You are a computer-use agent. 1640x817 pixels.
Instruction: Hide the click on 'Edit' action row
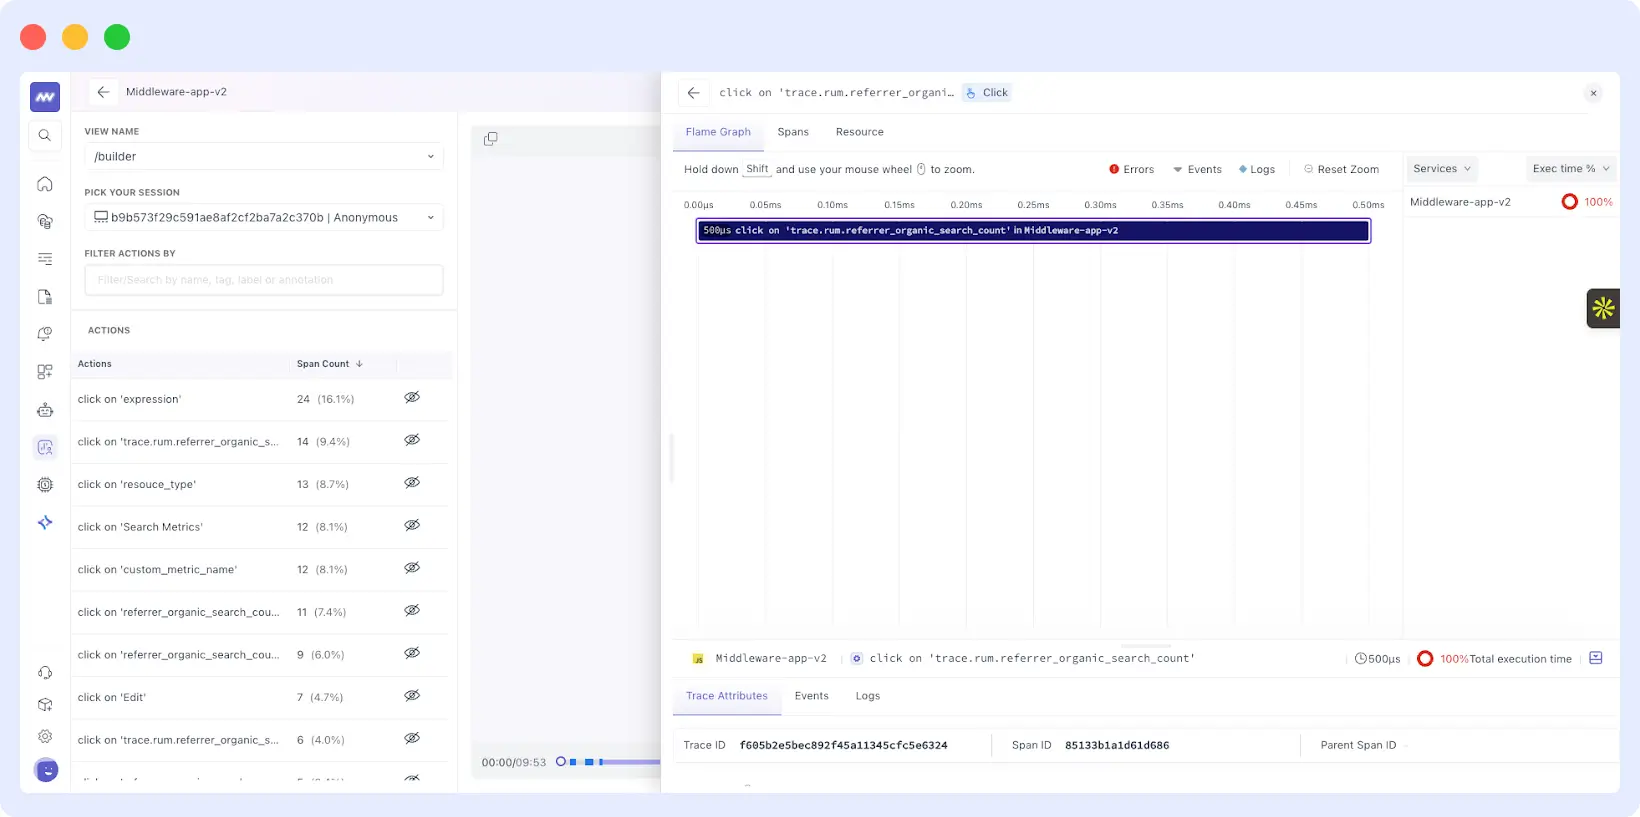pos(412,696)
